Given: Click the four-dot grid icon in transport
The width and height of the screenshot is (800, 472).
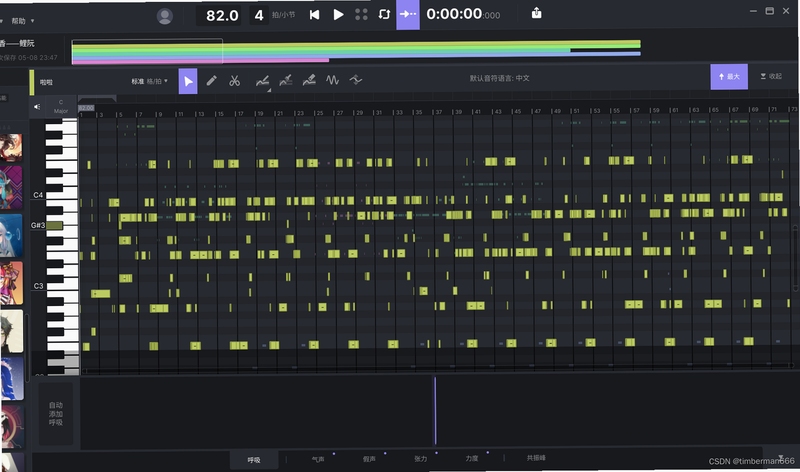Looking at the screenshot, I should 361,15.
